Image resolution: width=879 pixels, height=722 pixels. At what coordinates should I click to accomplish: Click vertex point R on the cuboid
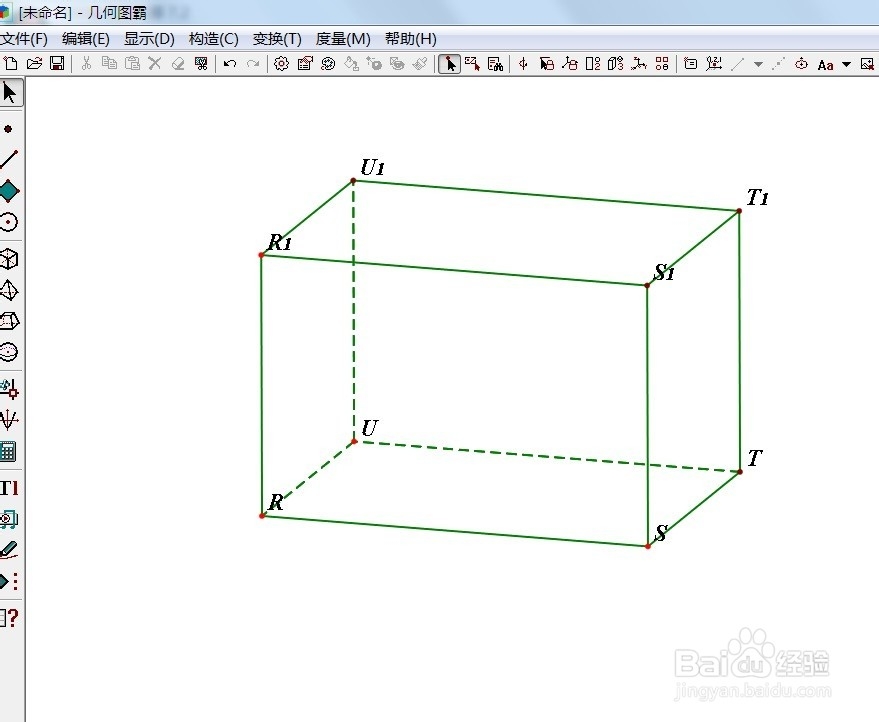point(262,516)
